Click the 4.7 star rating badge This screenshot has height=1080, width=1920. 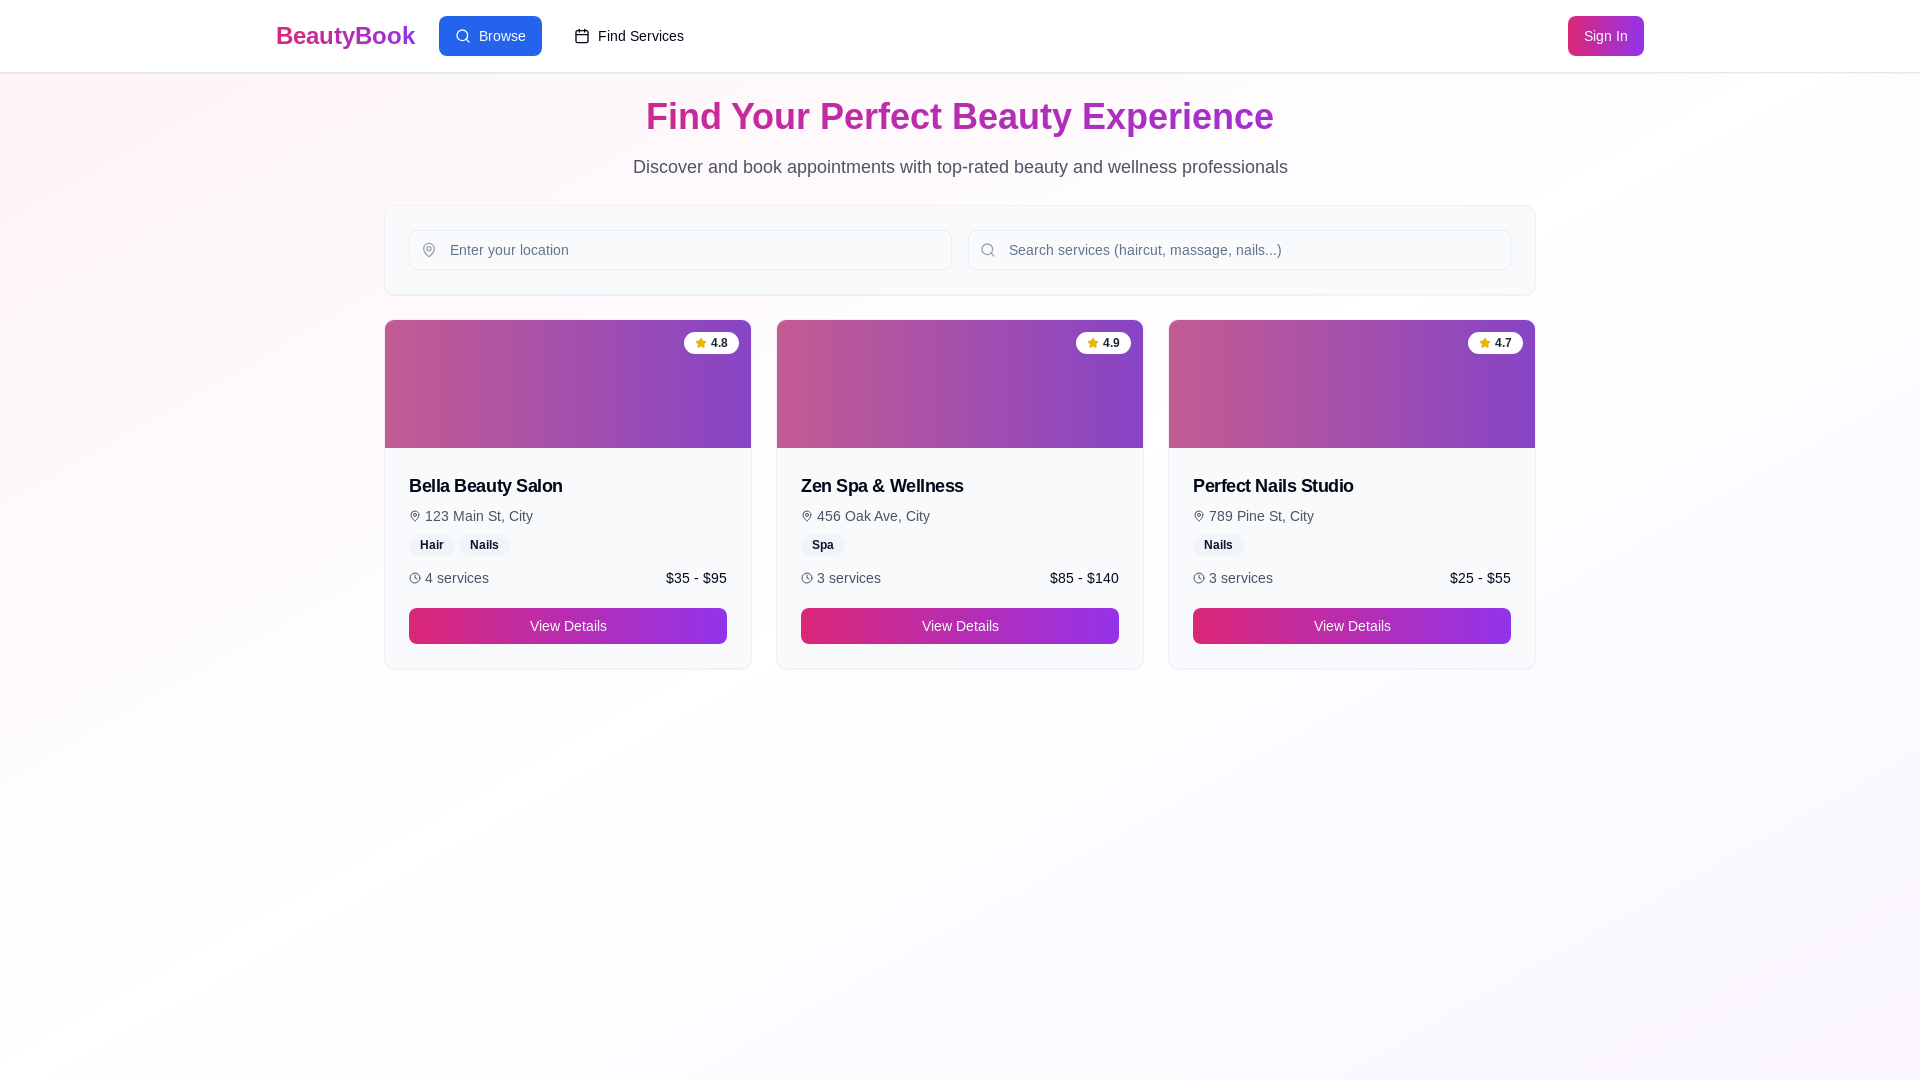point(1495,343)
